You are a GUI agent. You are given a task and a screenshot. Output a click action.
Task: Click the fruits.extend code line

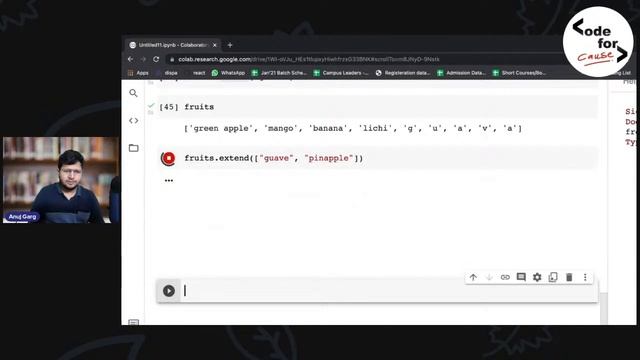click(273, 158)
